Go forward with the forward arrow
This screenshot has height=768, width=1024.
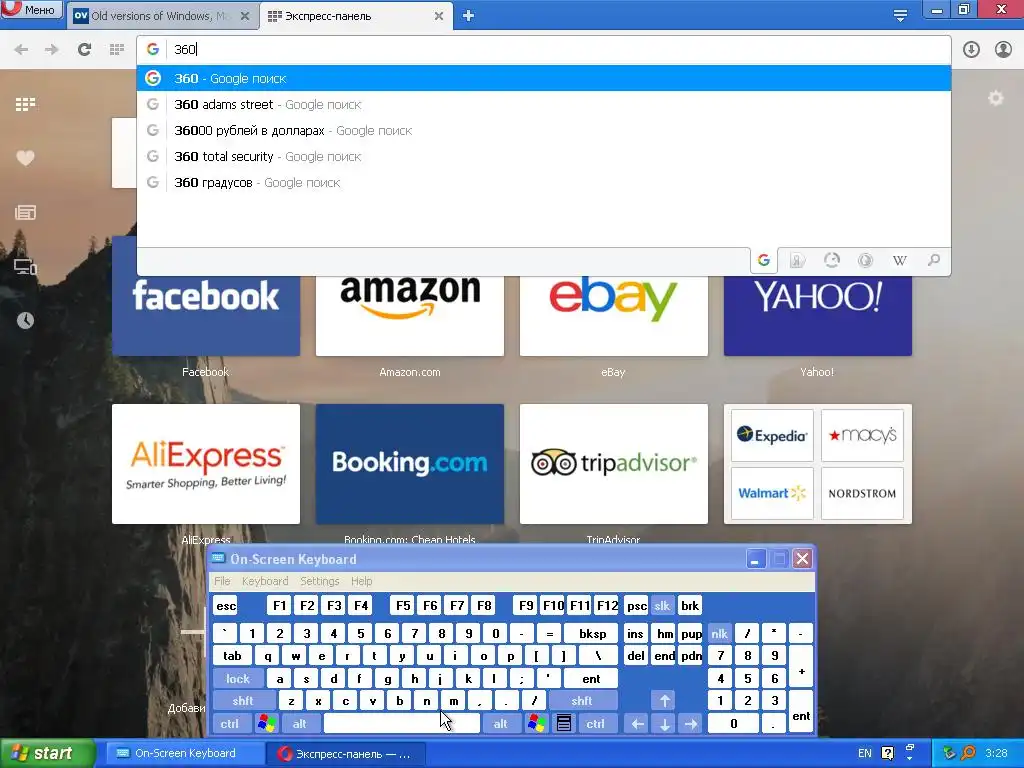[52, 49]
